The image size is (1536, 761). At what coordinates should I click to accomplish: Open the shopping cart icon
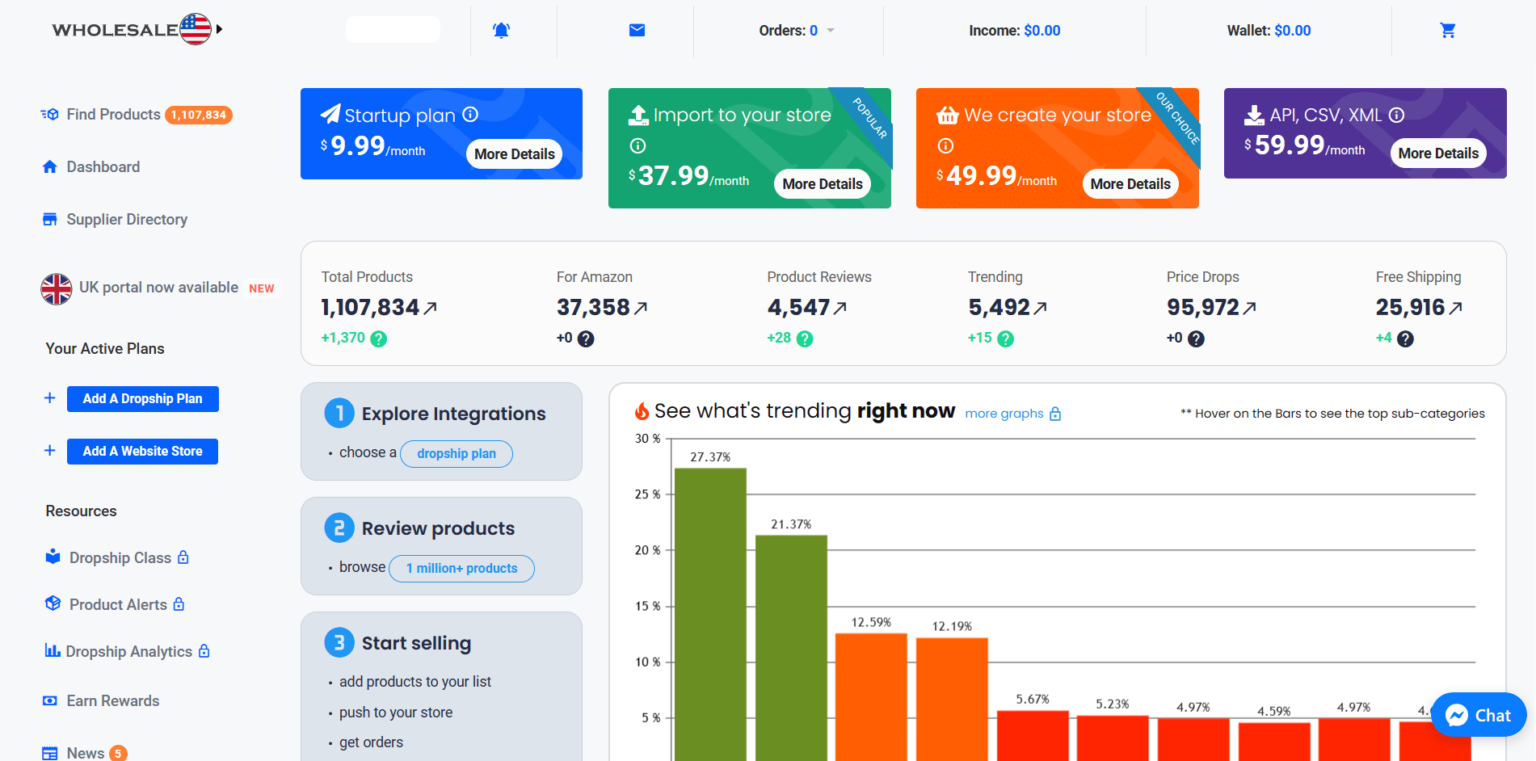(x=1447, y=29)
